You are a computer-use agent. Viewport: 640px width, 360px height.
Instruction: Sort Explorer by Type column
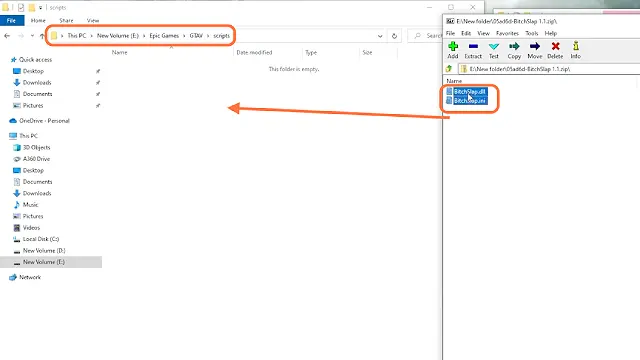(x=311, y=53)
